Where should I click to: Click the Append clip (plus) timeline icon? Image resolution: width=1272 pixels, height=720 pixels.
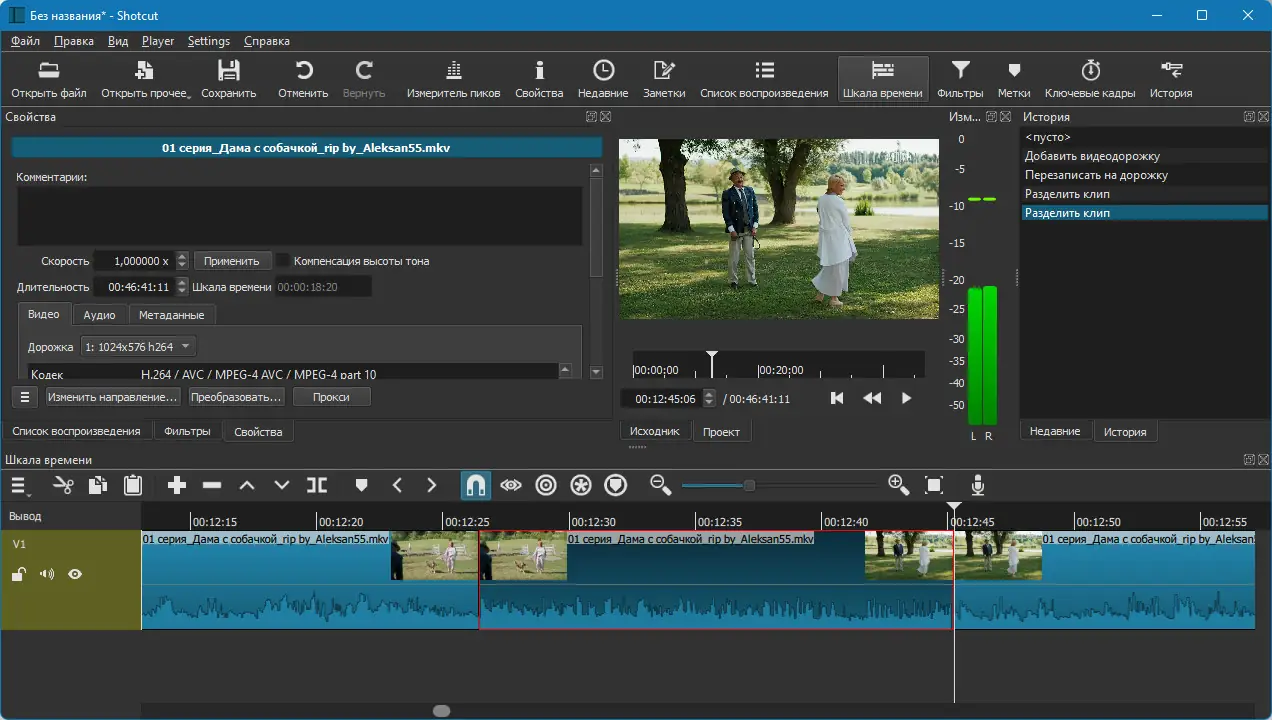coord(177,485)
